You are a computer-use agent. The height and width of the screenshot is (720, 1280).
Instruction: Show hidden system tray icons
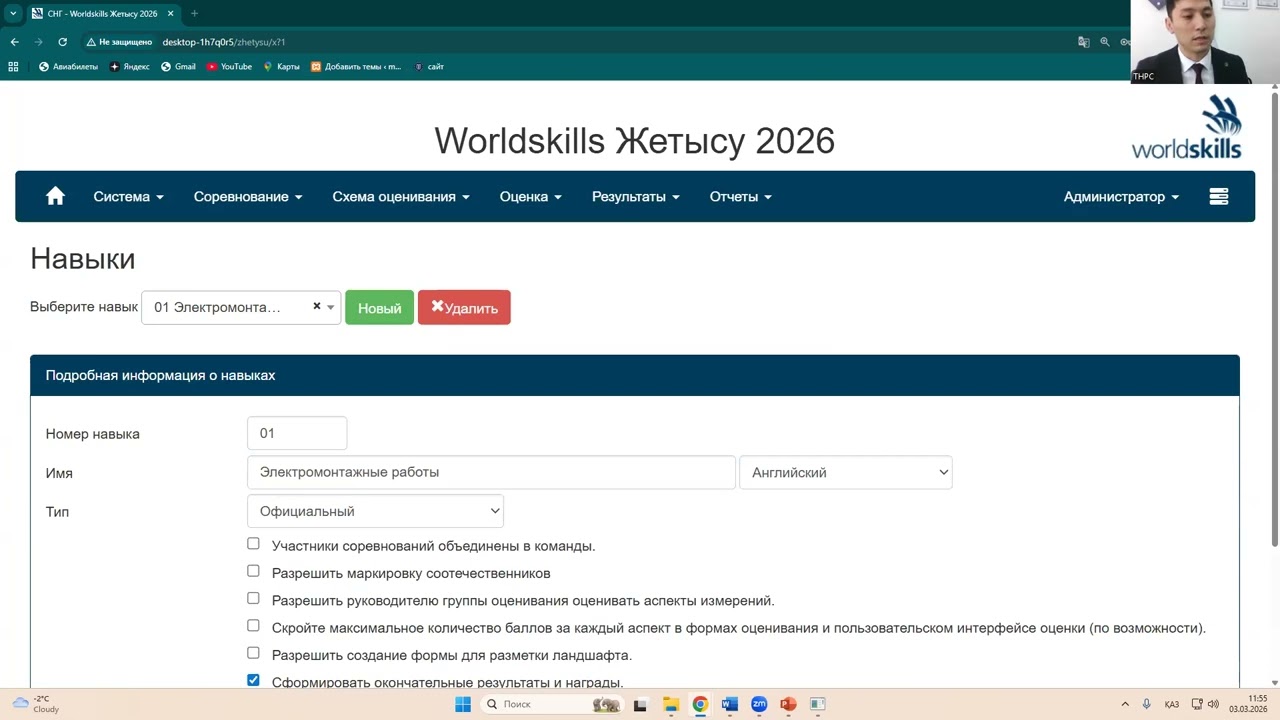tap(1125, 704)
